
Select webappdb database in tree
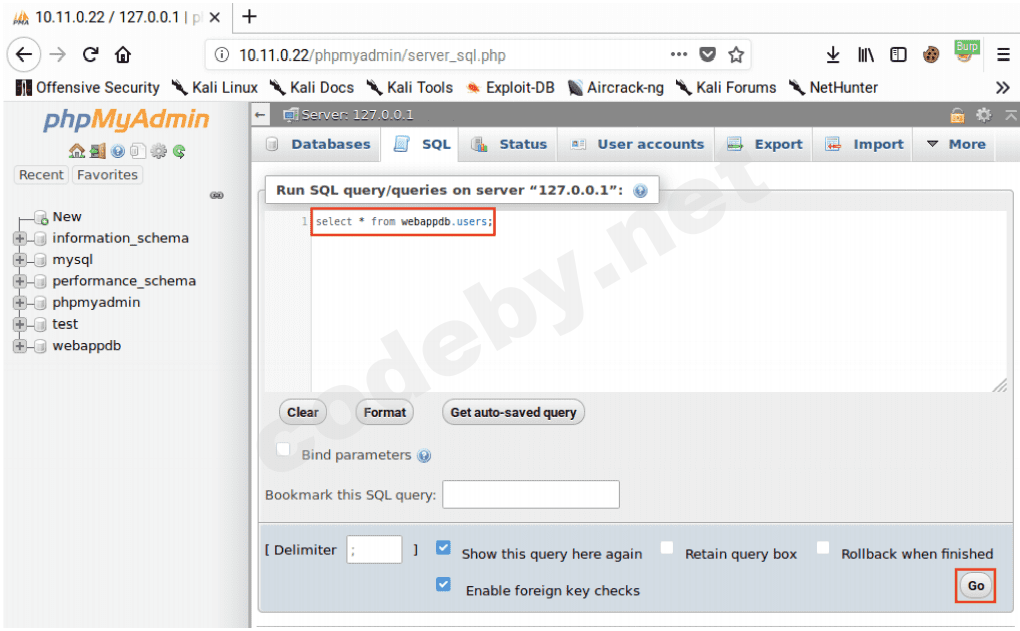(x=87, y=345)
